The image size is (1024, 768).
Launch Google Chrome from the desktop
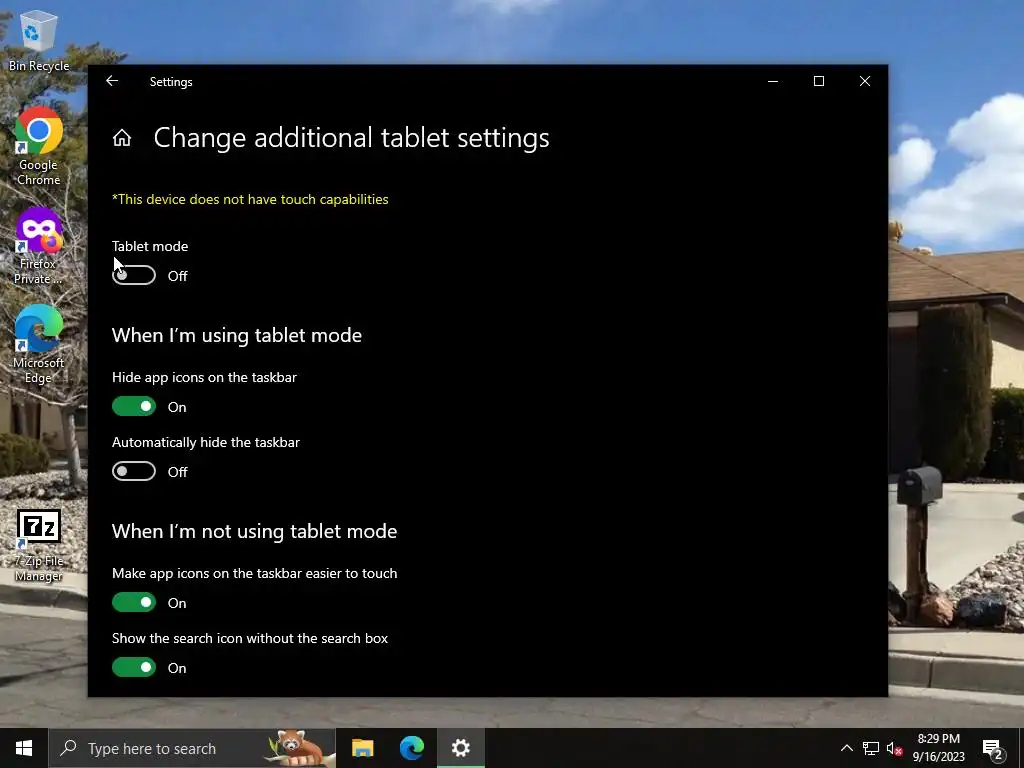click(39, 146)
